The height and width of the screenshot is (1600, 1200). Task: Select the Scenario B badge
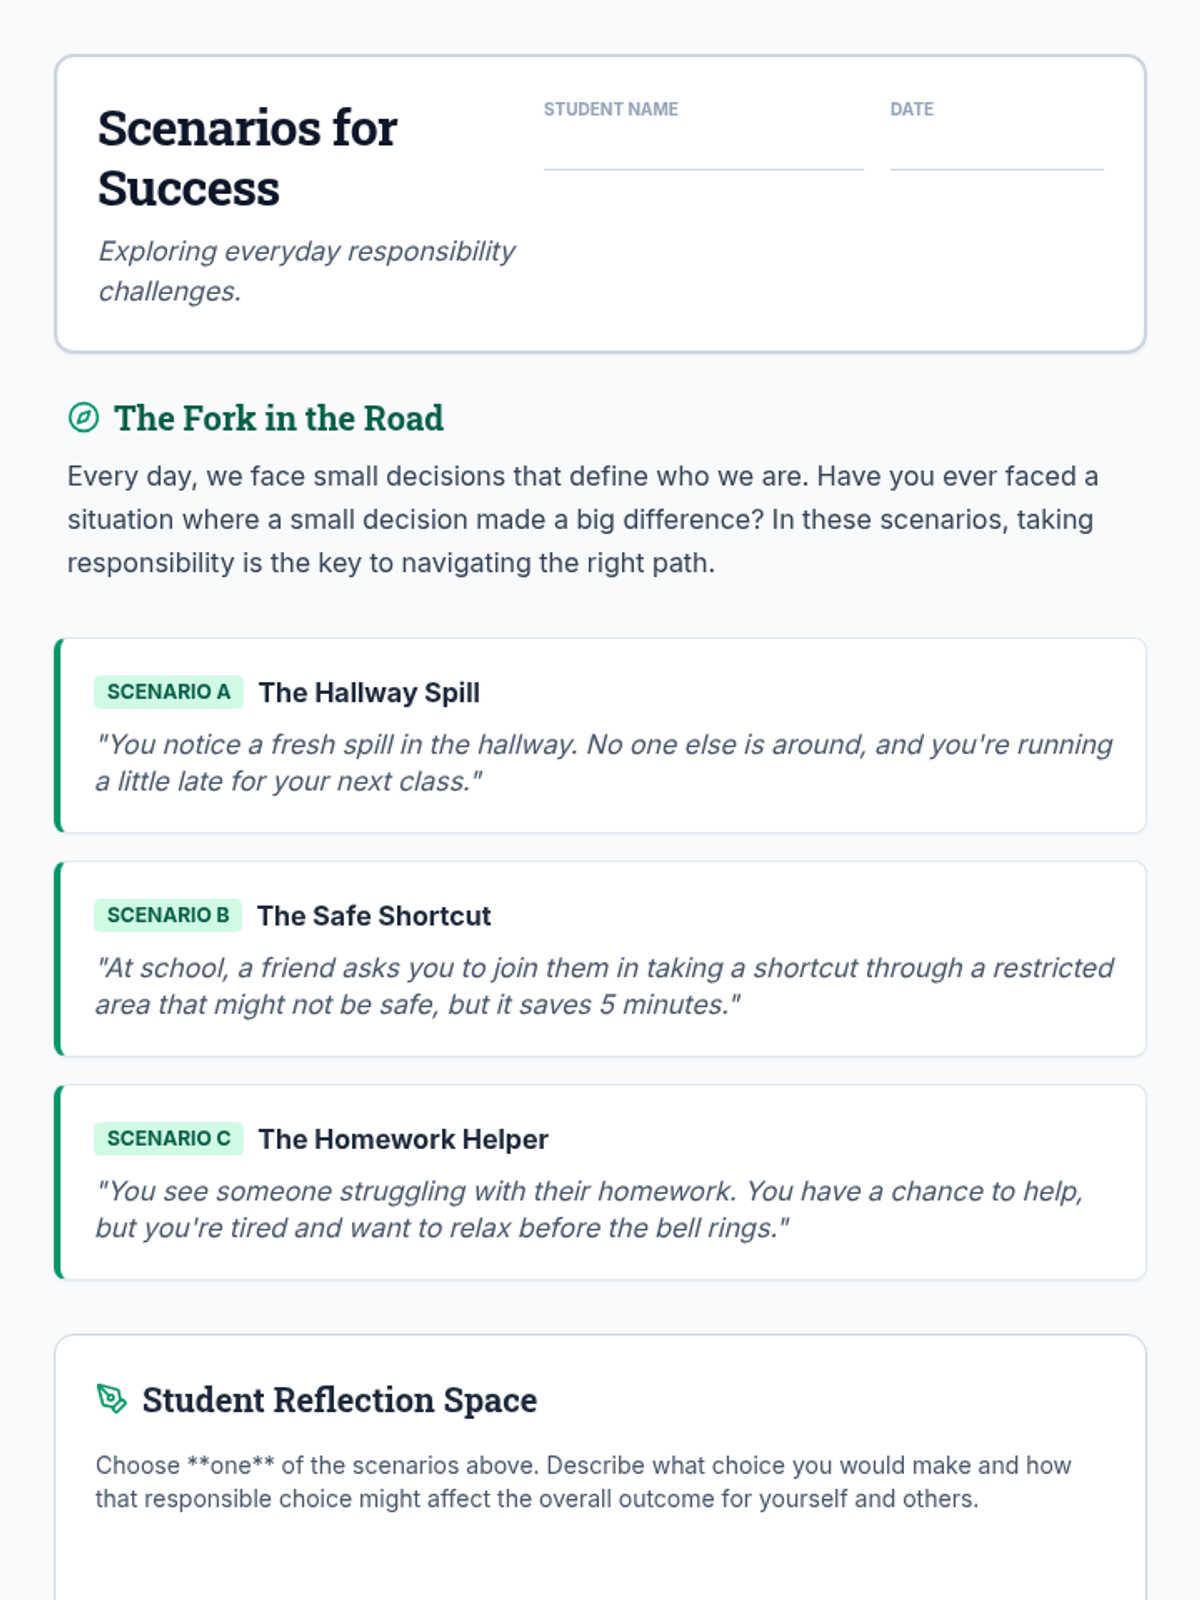point(167,915)
